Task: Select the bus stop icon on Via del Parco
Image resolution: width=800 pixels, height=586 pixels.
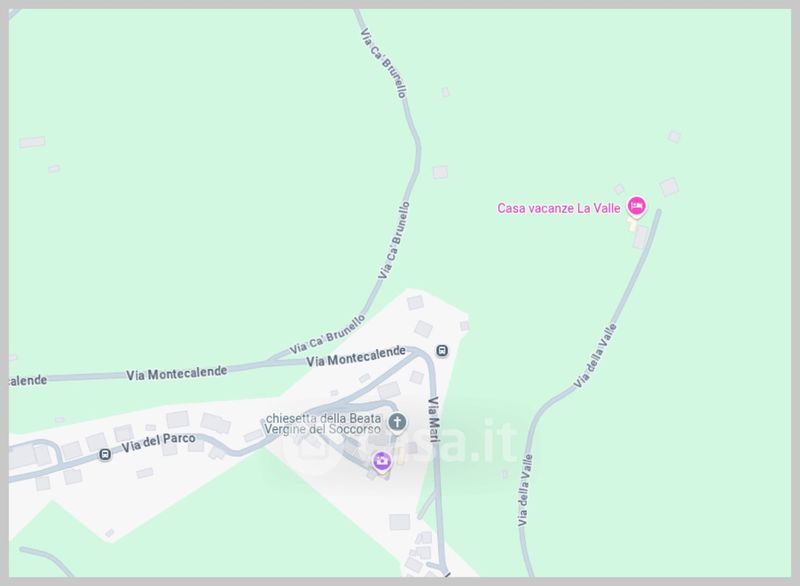Action: [105, 454]
